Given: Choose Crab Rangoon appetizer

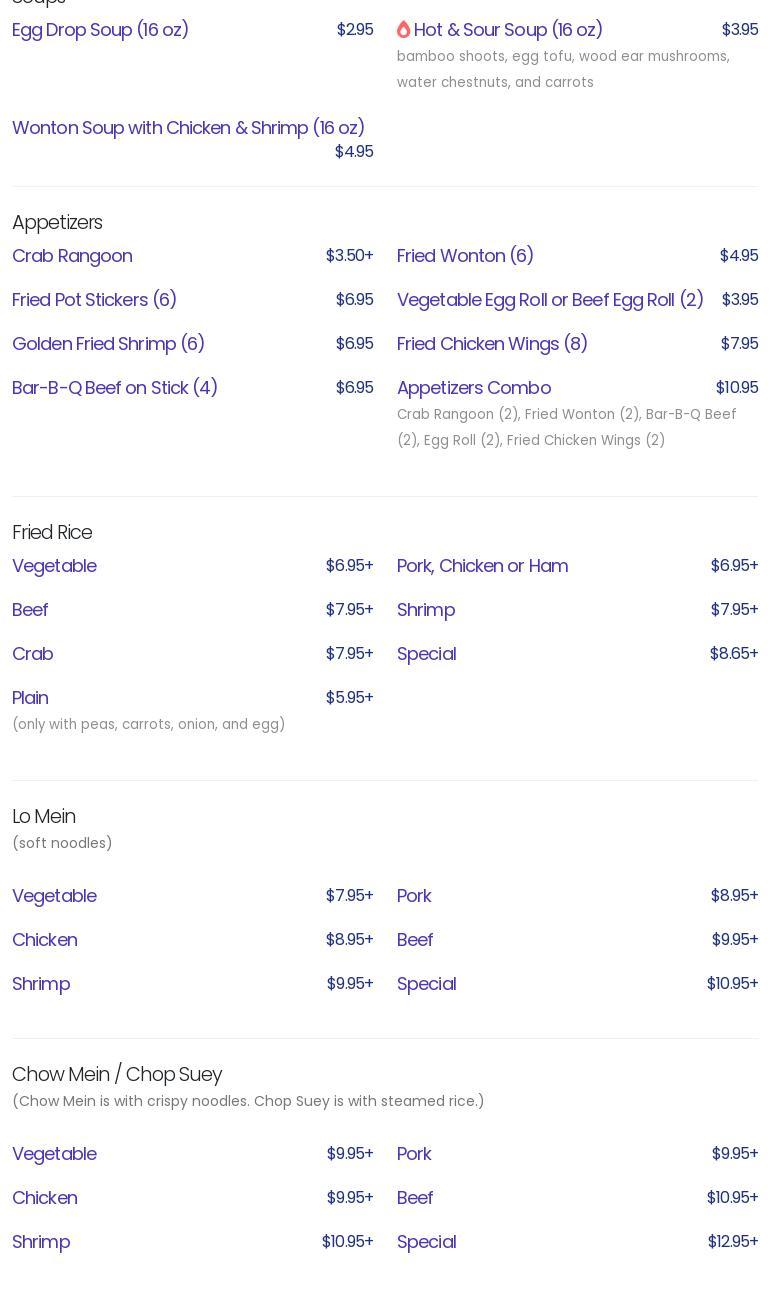Looking at the screenshot, I should point(72,256).
